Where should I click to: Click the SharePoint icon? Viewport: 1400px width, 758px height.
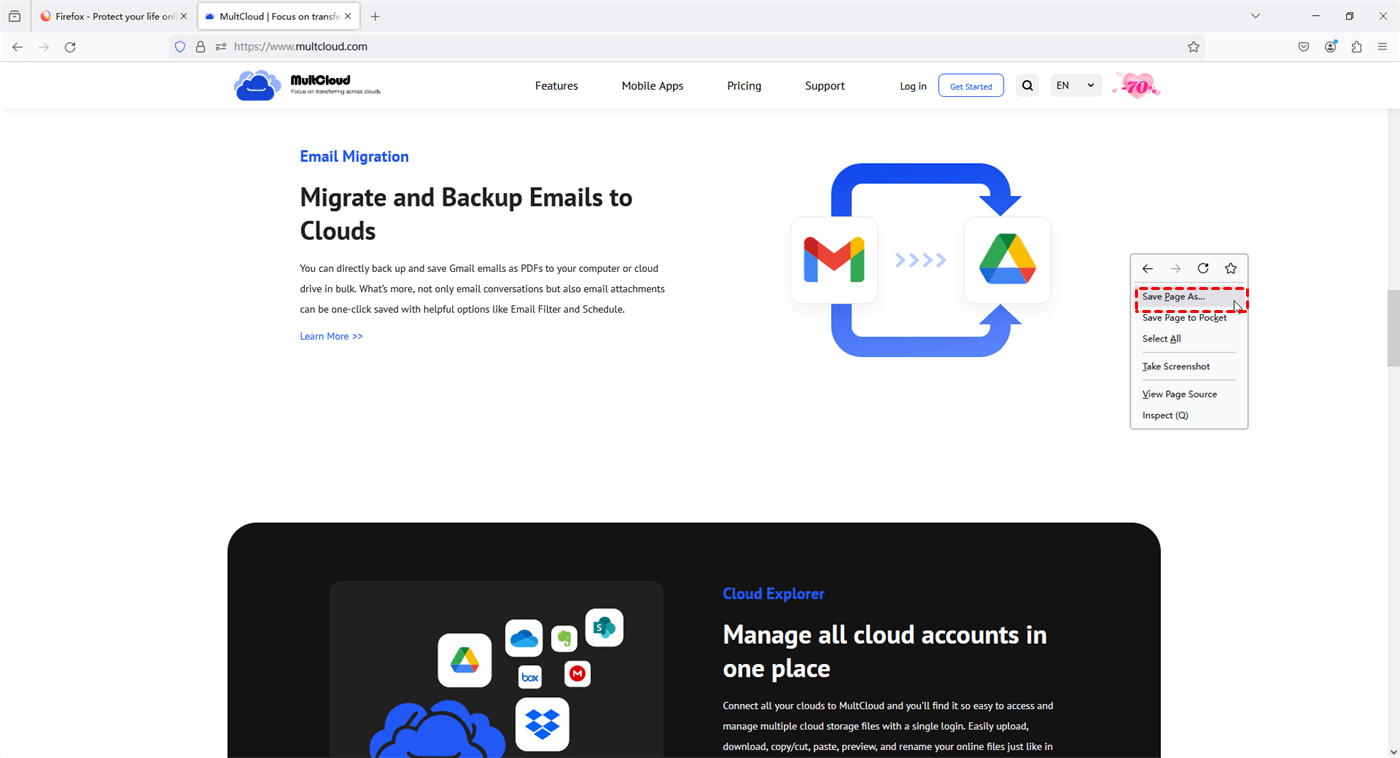(x=604, y=628)
